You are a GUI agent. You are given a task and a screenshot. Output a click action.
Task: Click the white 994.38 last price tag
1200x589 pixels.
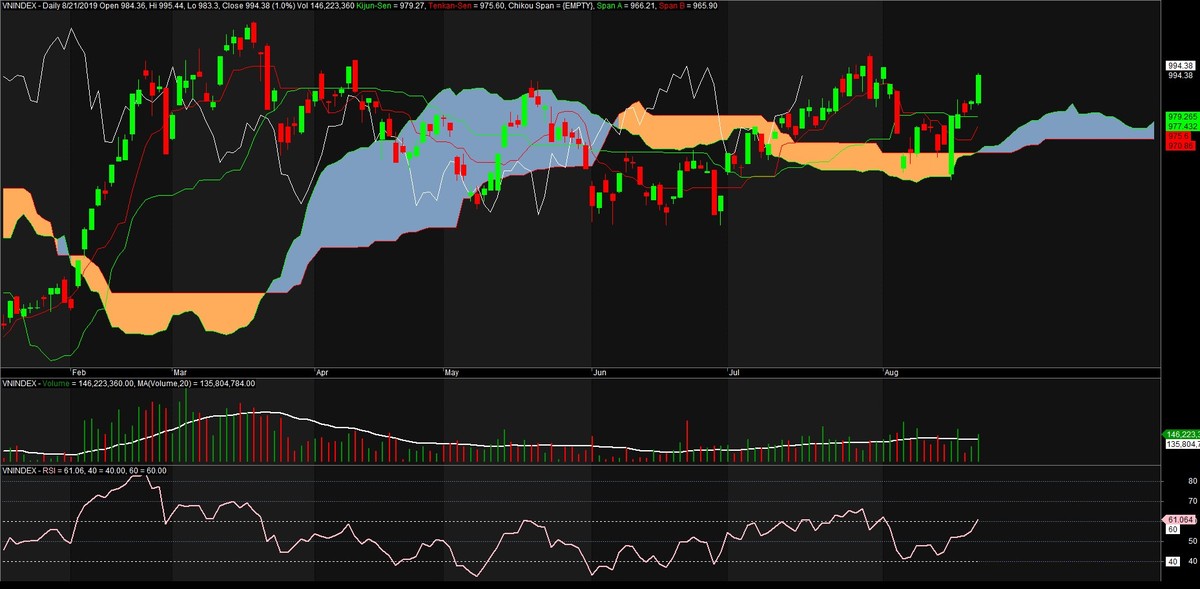[1181, 65]
